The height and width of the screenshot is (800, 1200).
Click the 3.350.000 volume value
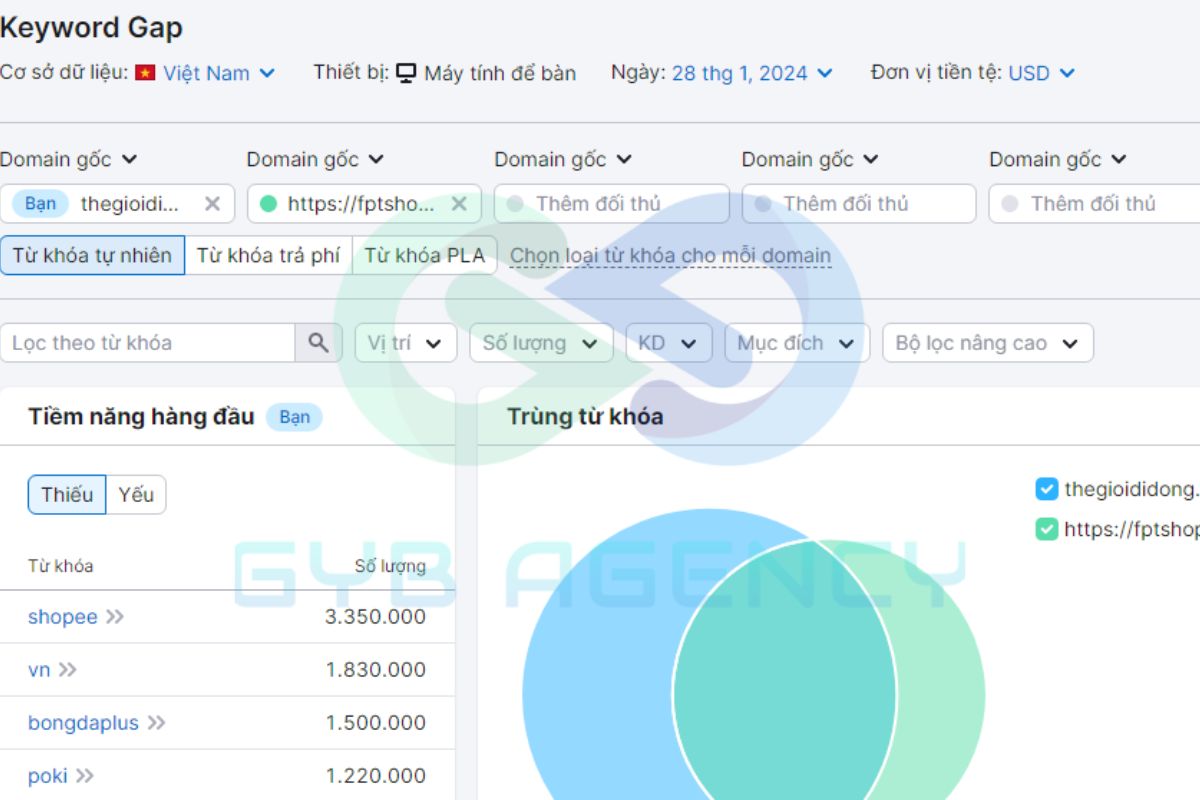(x=375, y=617)
